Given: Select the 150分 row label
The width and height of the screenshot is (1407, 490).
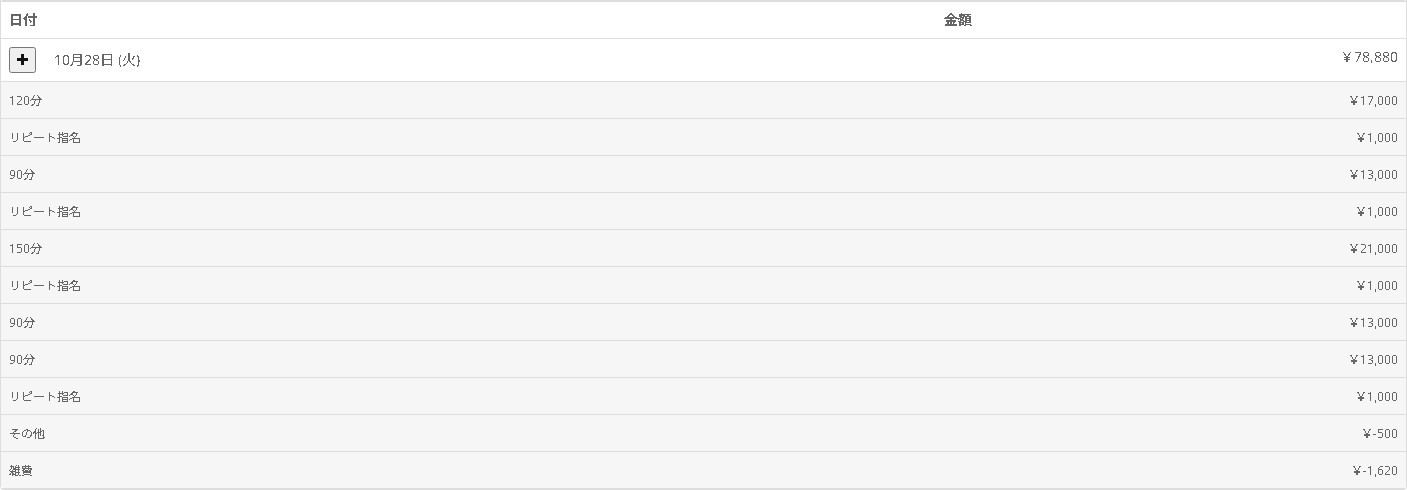Looking at the screenshot, I should [x=26, y=249].
